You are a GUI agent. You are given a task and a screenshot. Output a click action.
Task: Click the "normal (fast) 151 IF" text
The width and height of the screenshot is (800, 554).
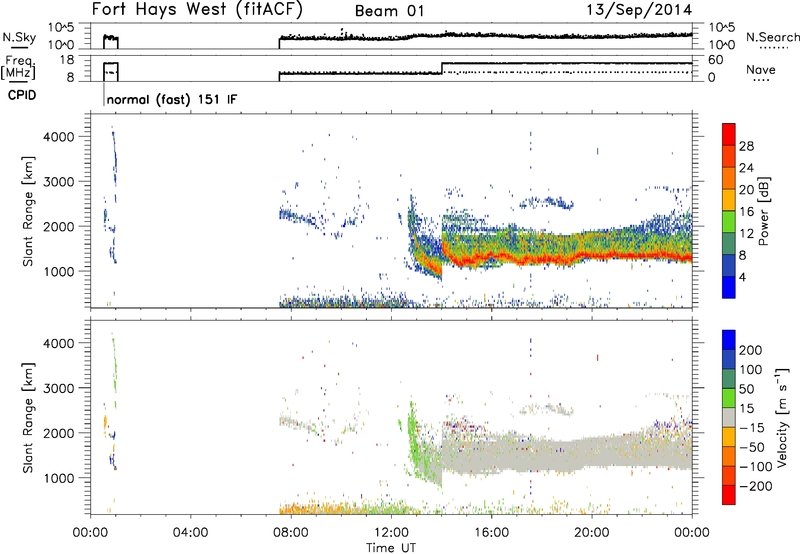[172, 99]
